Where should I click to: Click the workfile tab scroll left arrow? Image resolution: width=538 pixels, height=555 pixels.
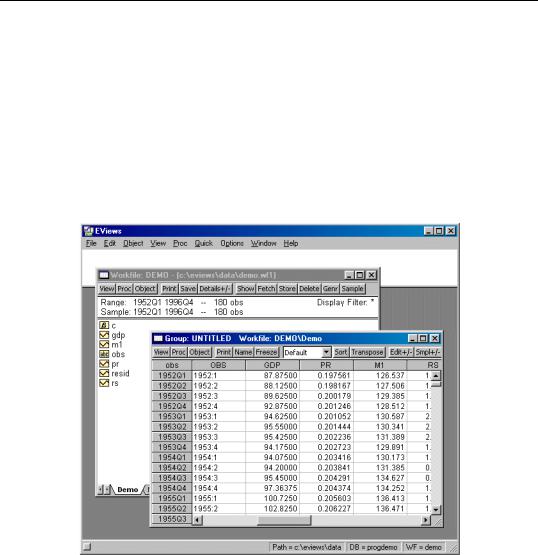100,490
